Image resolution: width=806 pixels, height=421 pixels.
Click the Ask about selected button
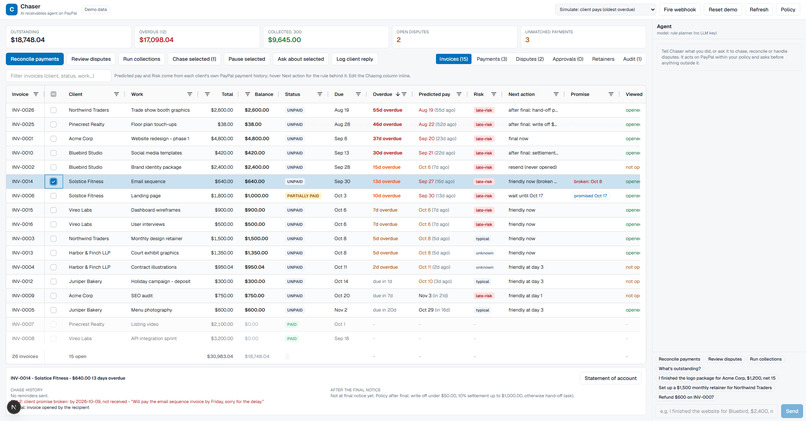coord(301,59)
